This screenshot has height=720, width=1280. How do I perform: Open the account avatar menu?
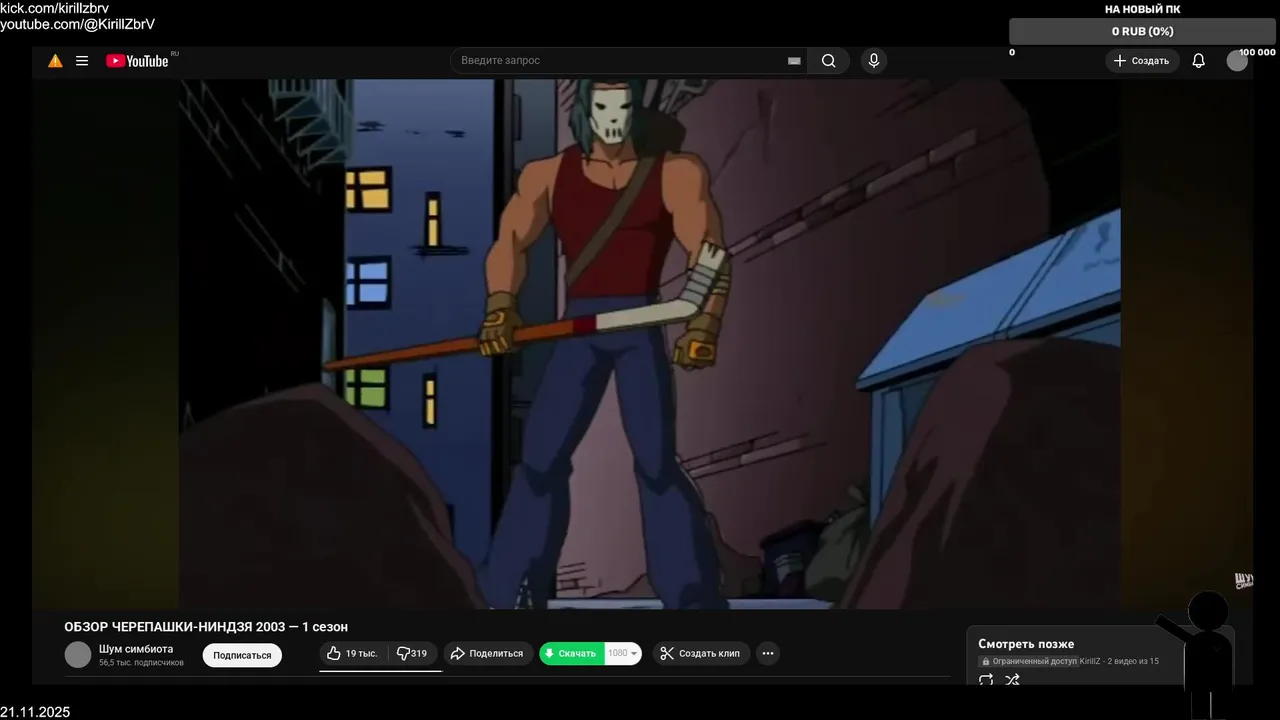(1237, 61)
